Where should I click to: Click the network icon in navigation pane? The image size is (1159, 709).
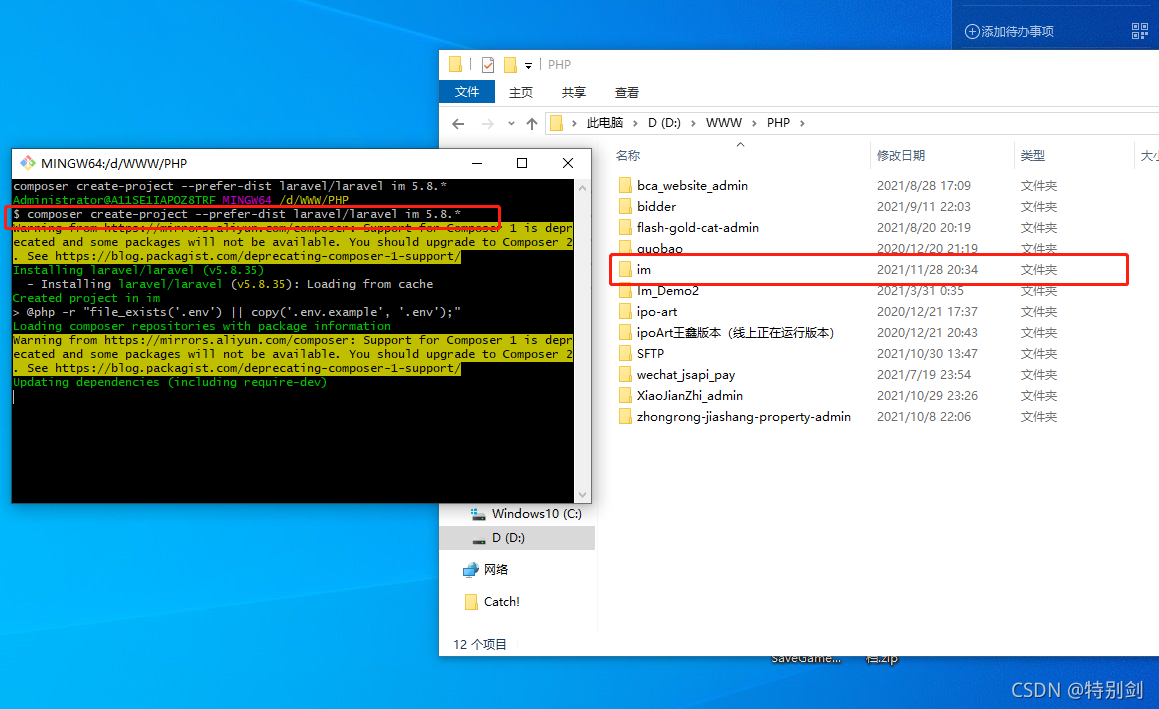coord(471,569)
